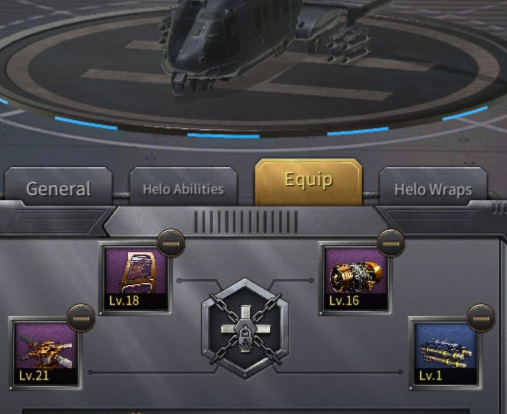
Task: Click the Lv.21 level label
Action: click(34, 376)
